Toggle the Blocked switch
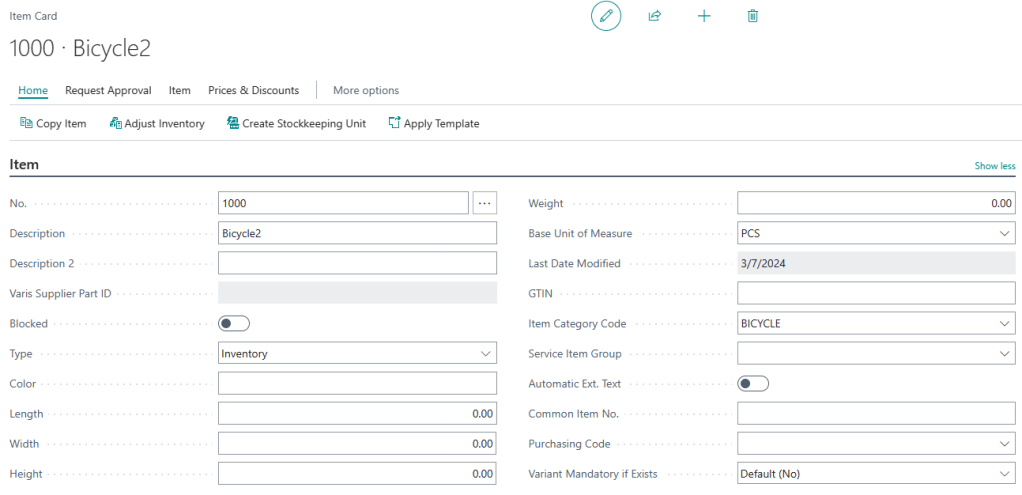 click(234, 323)
